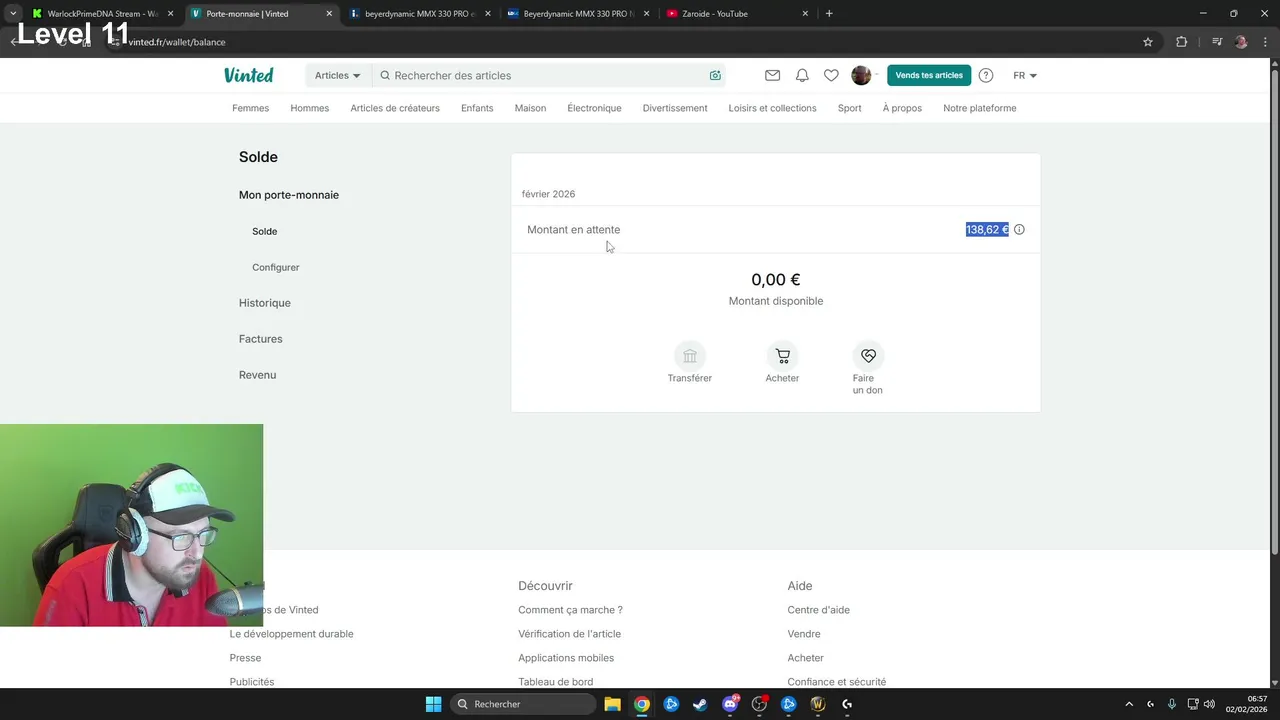The width and height of the screenshot is (1280, 720).
Task: Open Factures in sidebar
Action: click(261, 339)
